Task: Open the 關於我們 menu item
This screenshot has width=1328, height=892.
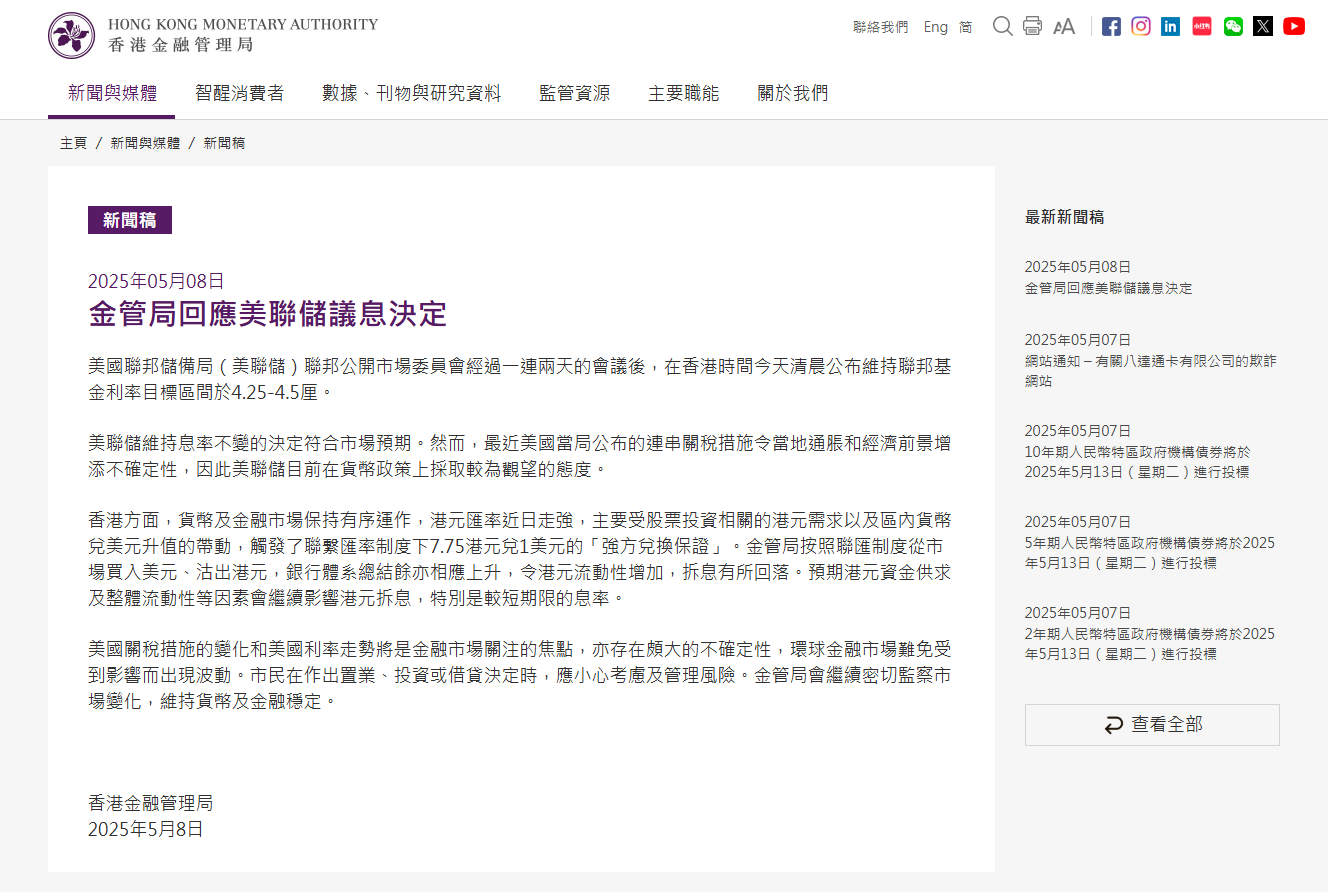Action: (x=792, y=94)
